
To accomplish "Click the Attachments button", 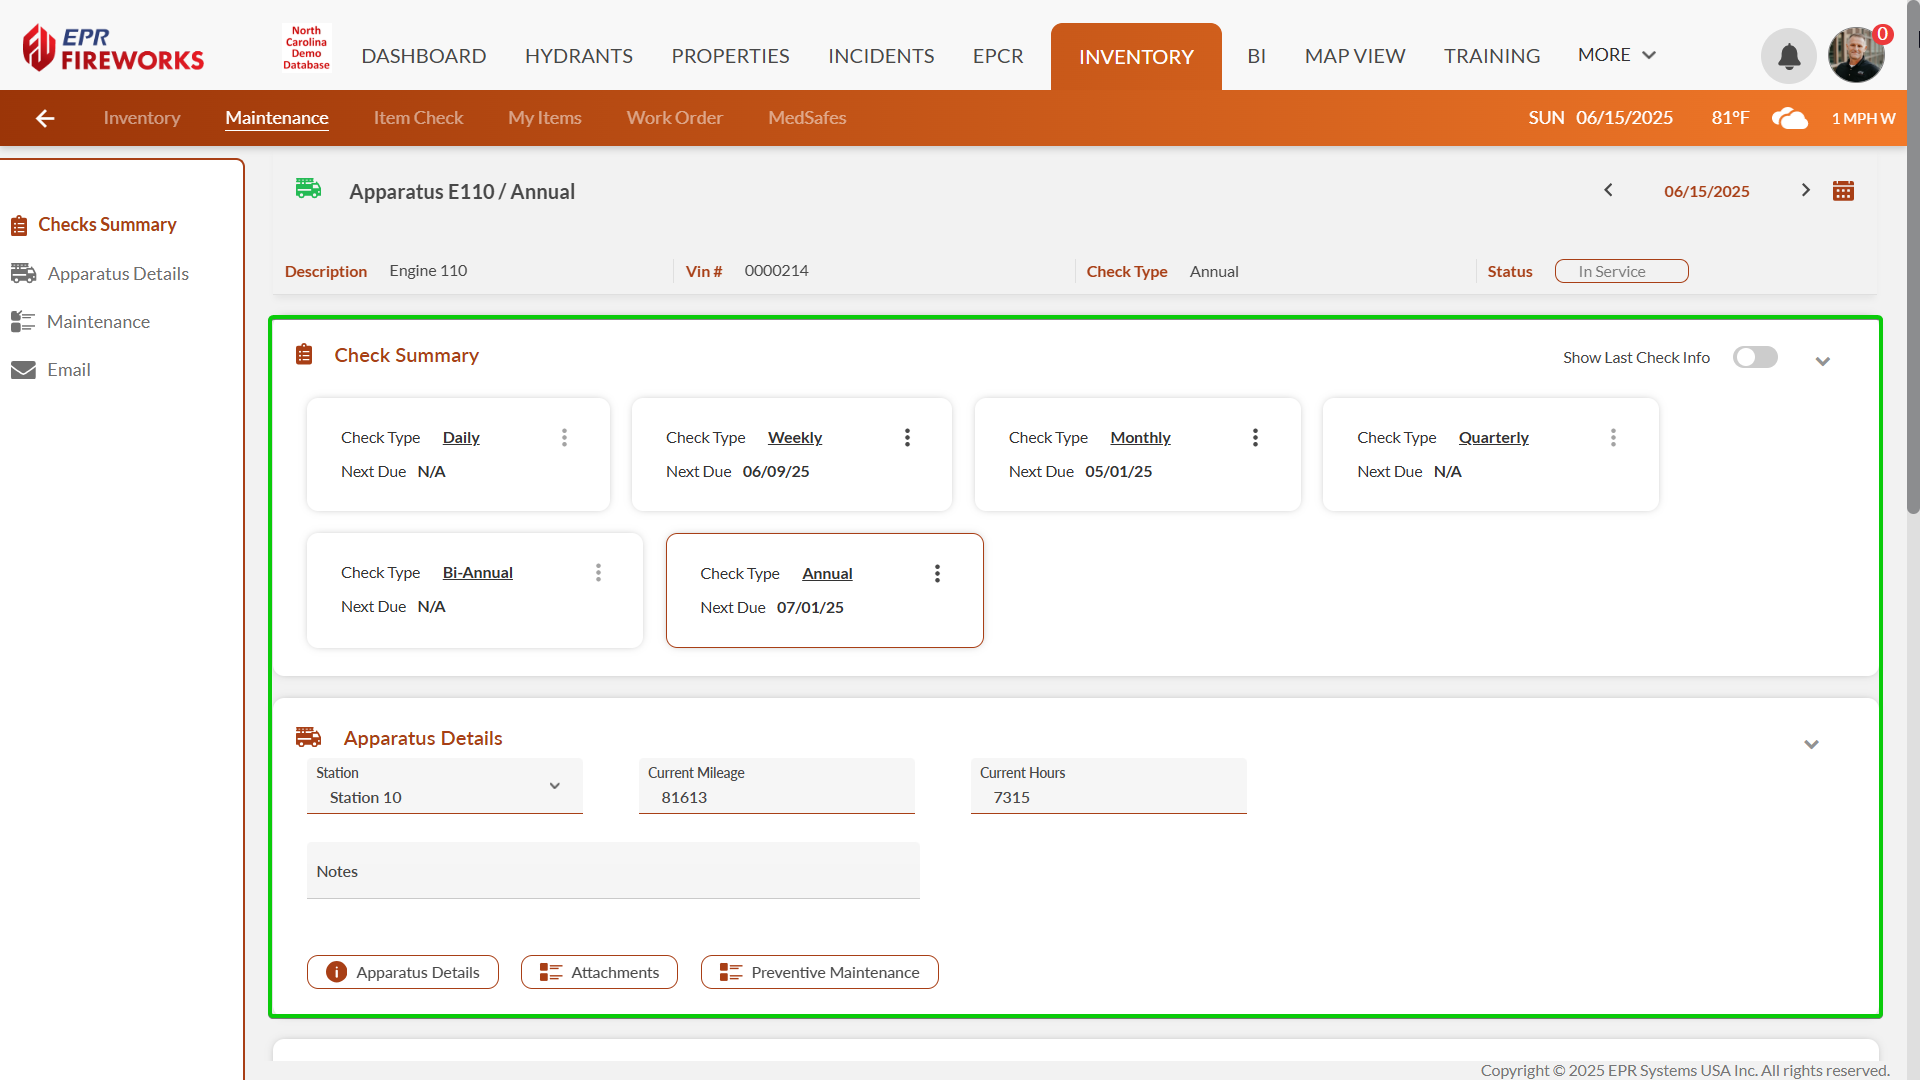I will coord(599,972).
